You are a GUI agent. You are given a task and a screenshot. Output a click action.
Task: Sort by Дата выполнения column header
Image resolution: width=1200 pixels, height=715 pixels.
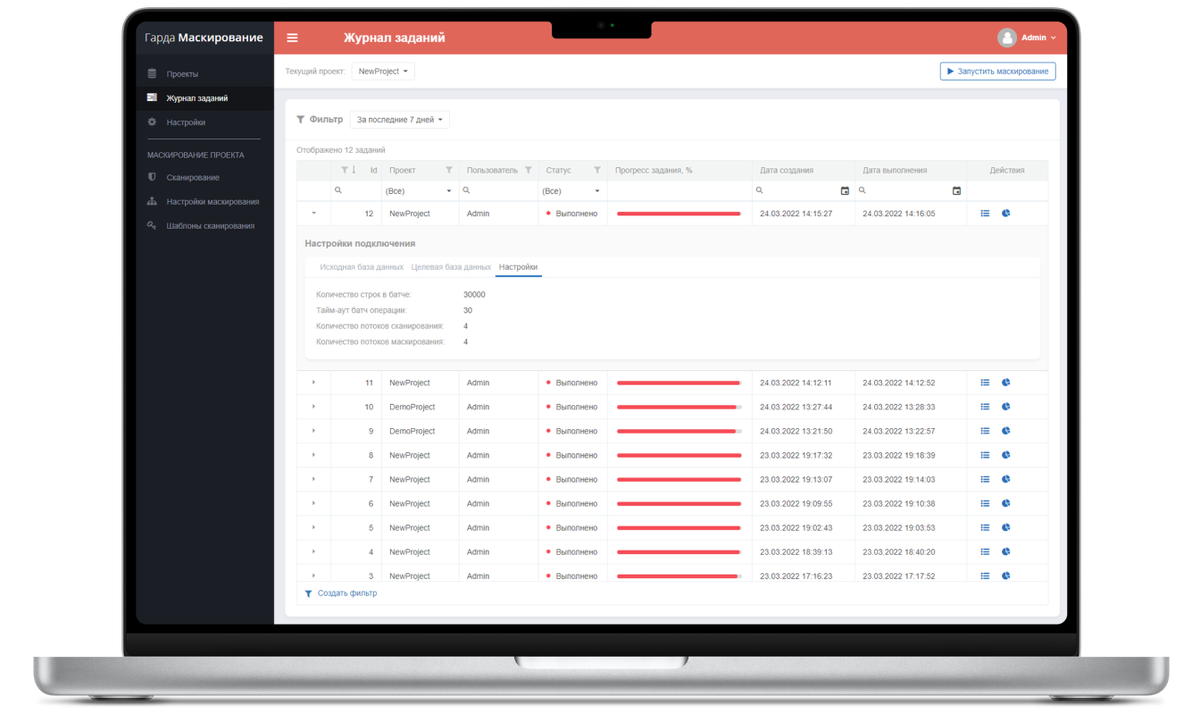(x=895, y=170)
